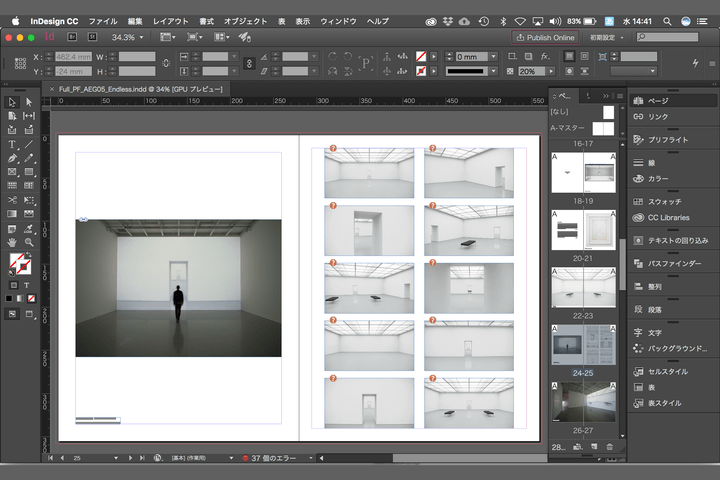Pick the Page tool

(x=12, y=116)
